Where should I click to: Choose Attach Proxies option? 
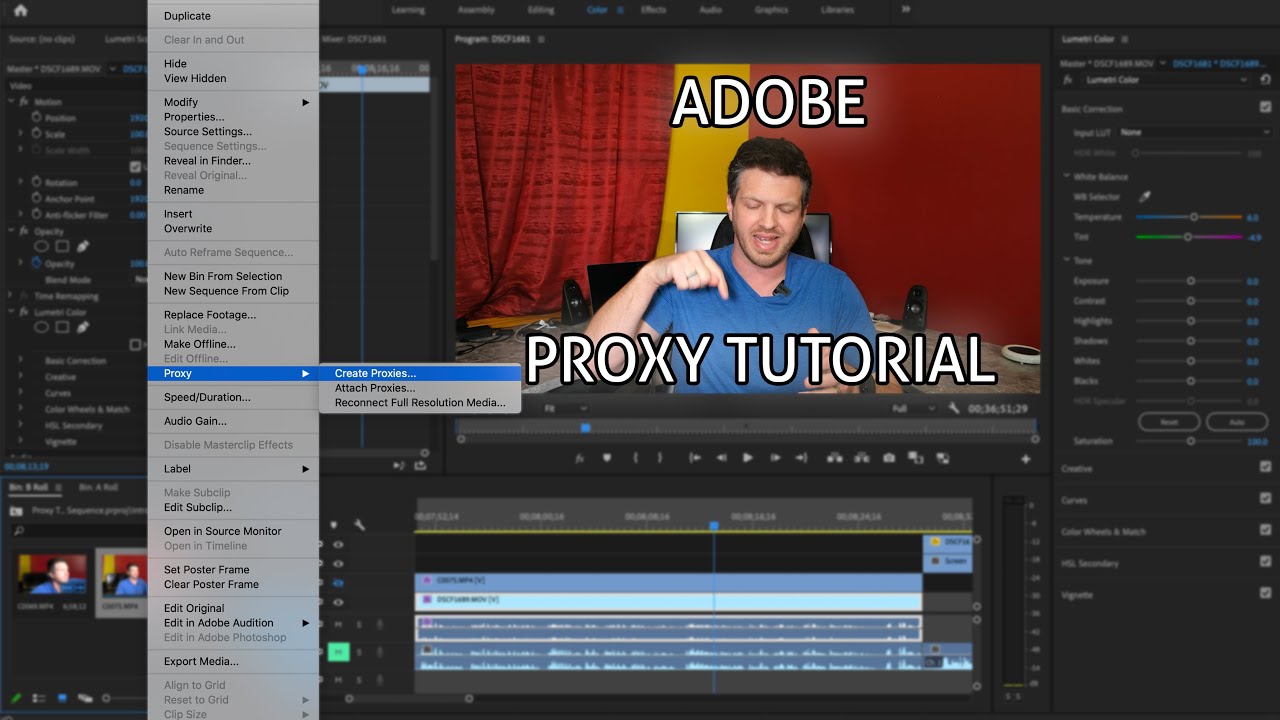click(x=420, y=388)
